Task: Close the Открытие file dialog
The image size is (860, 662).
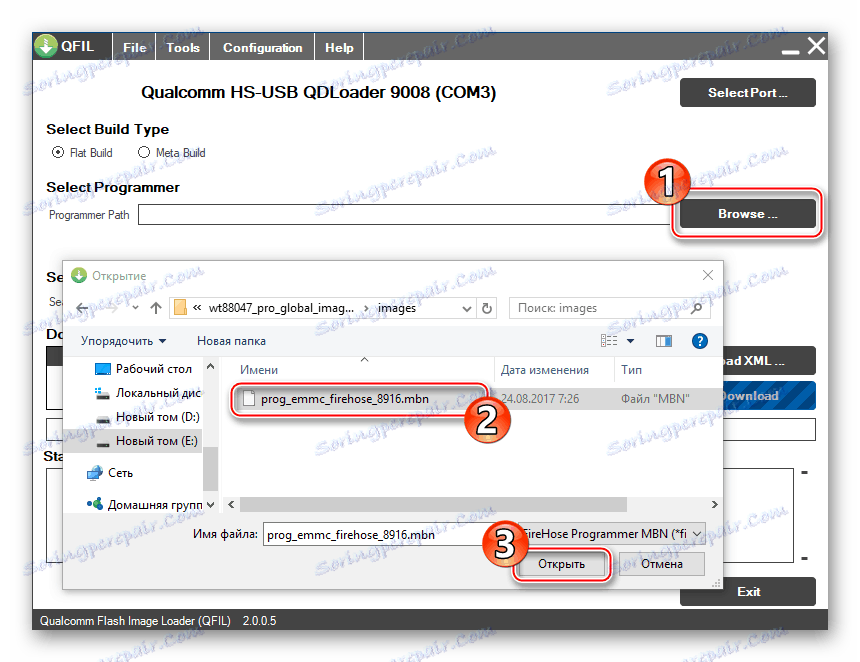Action: click(x=708, y=275)
